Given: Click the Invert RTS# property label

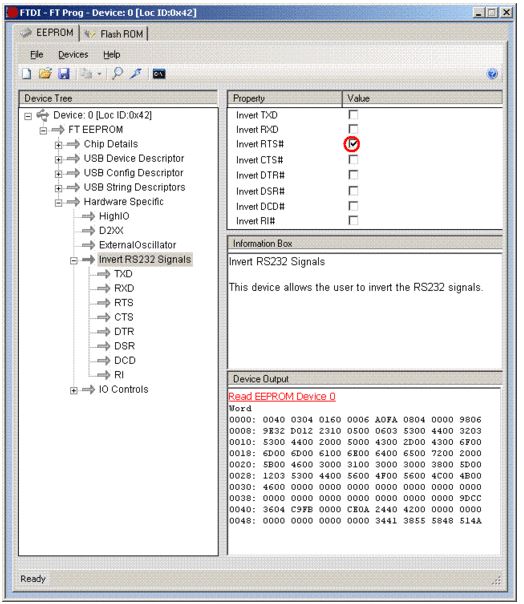Looking at the screenshot, I should (x=260, y=144).
